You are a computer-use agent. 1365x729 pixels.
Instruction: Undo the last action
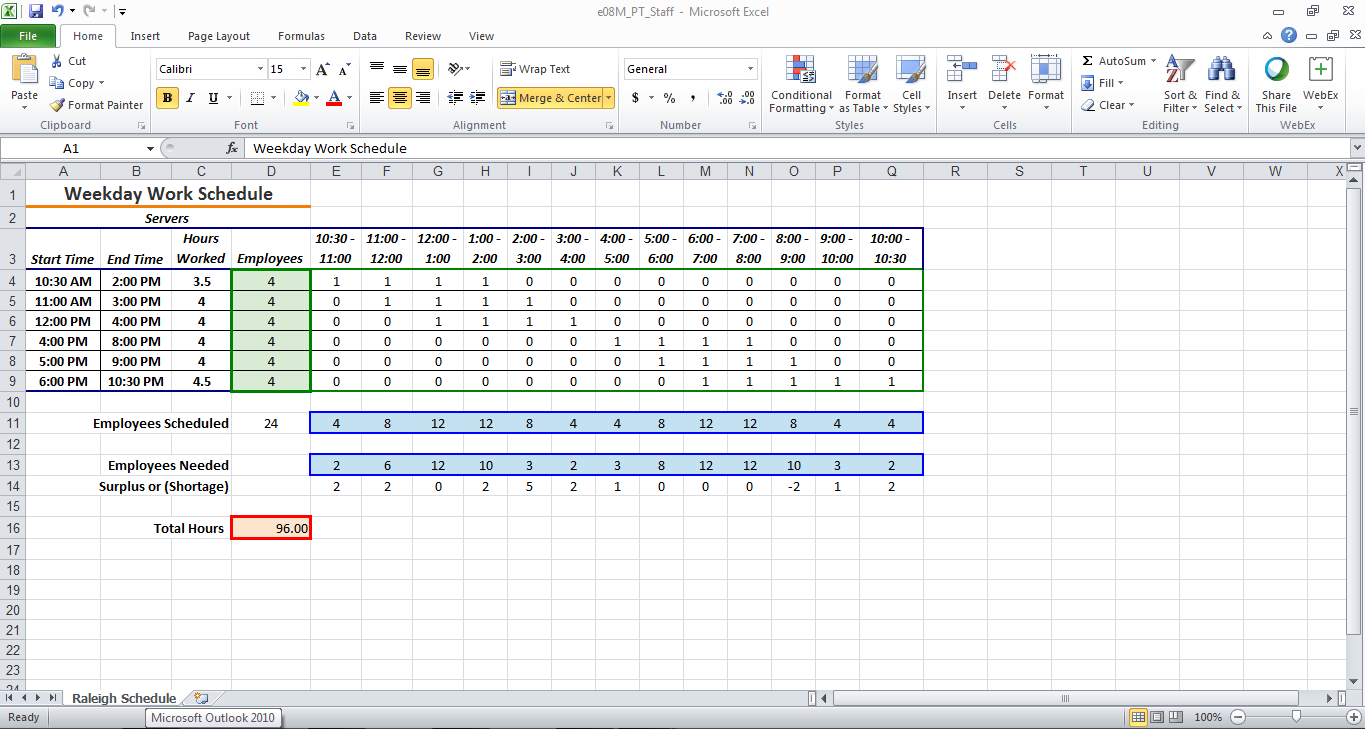(x=58, y=11)
